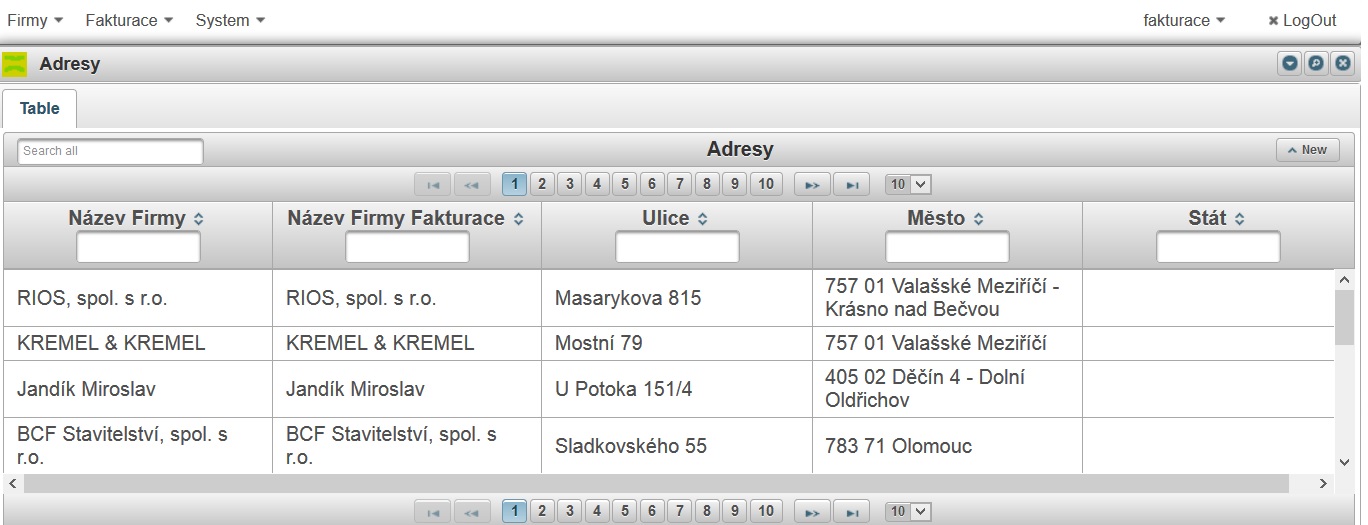Click scroll-down arrow of table vertical scrollbar
The height and width of the screenshot is (525, 1368).
coord(1345,462)
